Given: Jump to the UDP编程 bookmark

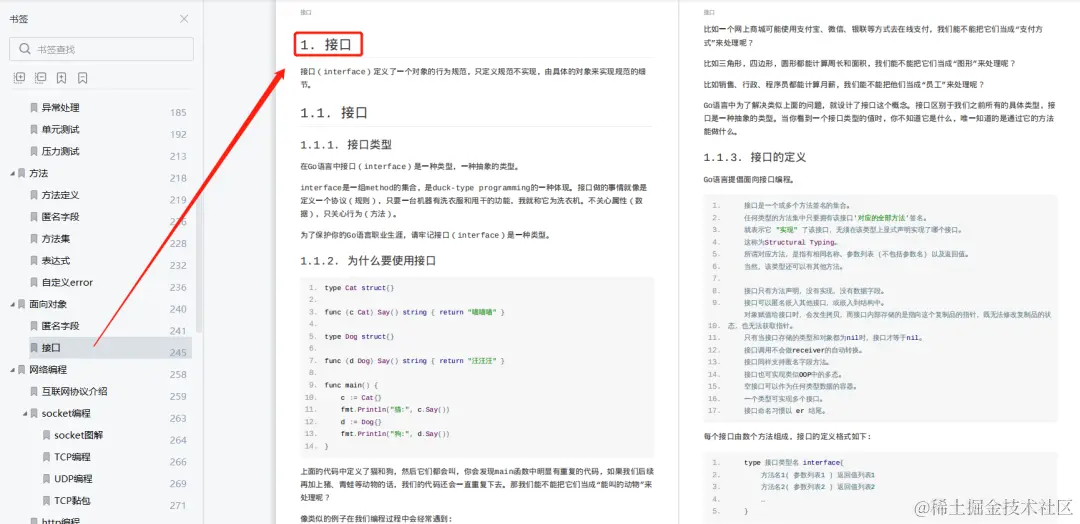Looking at the screenshot, I should (x=73, y=479).
